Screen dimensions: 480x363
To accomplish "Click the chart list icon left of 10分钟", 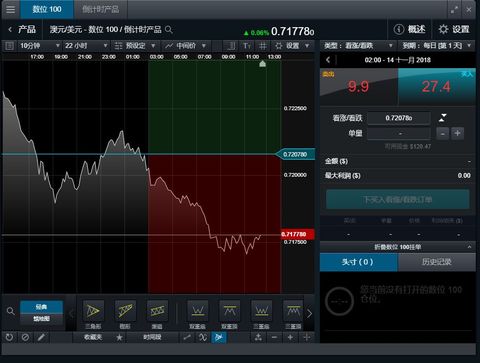I will [x=9, y=46].
